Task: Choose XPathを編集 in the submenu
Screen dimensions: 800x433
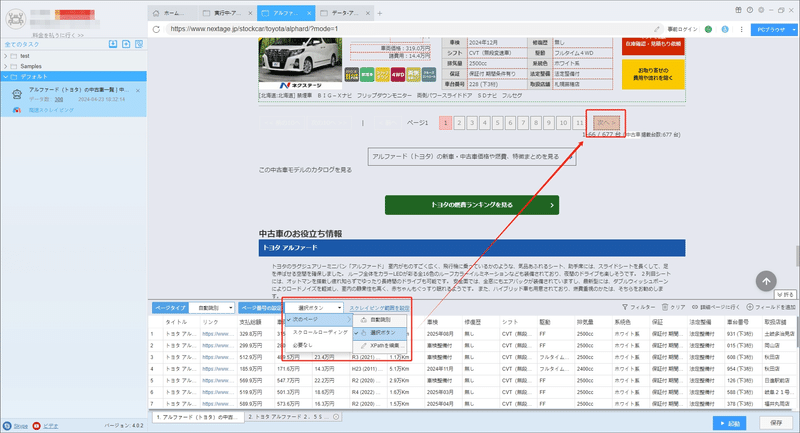Action: click(380, 346)
